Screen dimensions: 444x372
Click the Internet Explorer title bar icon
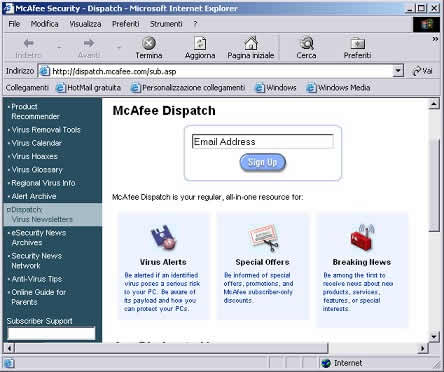(9, 8)
